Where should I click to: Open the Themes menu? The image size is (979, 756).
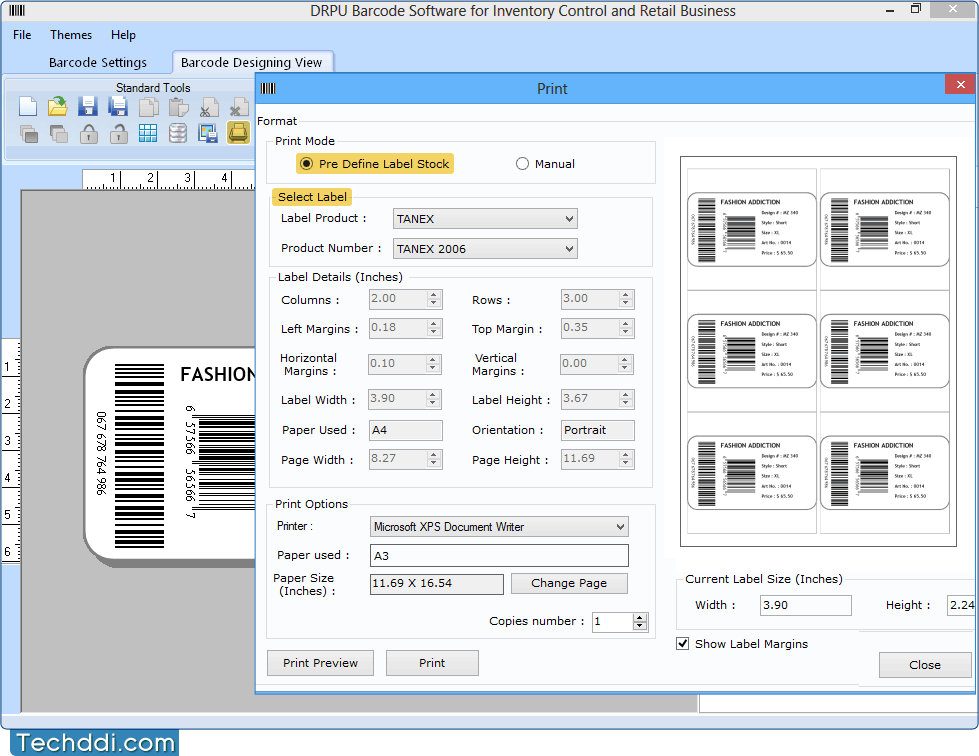pos(71,35)
